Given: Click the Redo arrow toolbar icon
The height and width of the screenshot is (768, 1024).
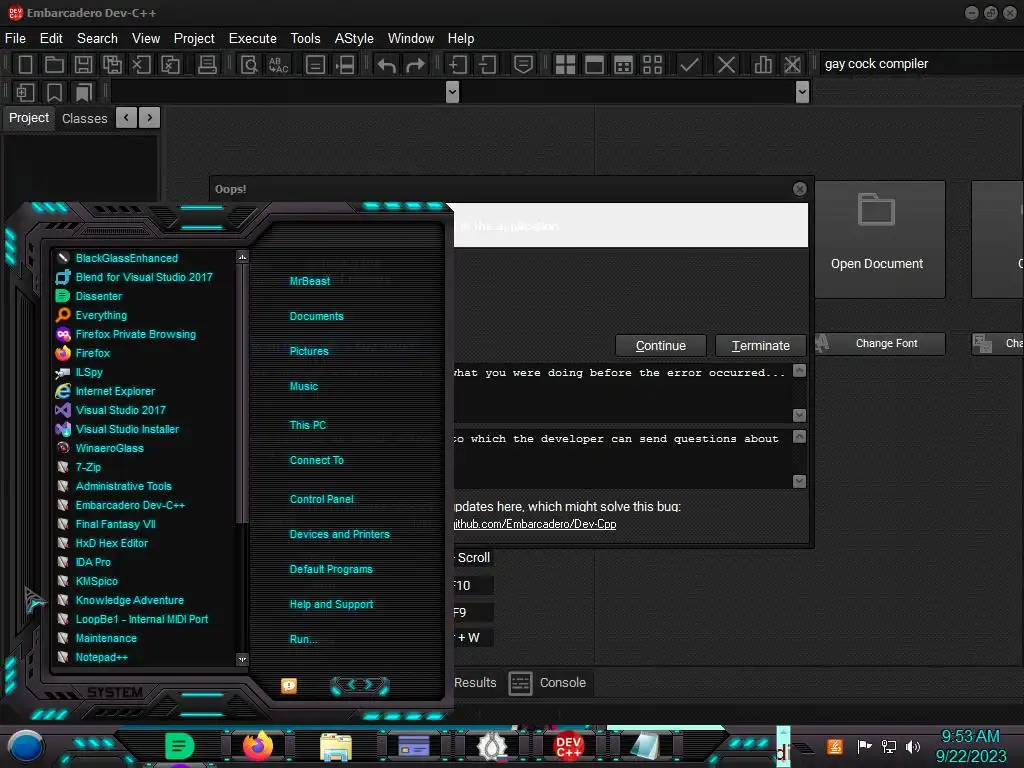Looking at the screenshot, I should pos(415,64).
